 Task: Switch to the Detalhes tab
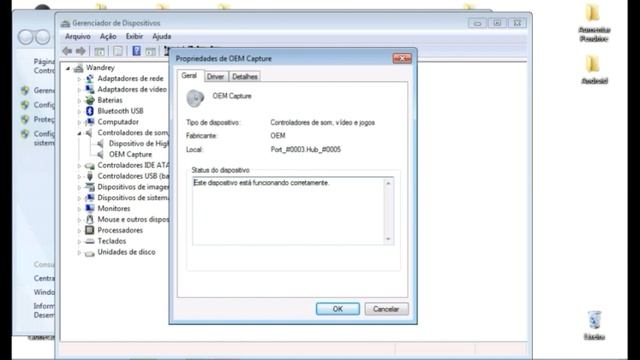[x=244, y=77]
